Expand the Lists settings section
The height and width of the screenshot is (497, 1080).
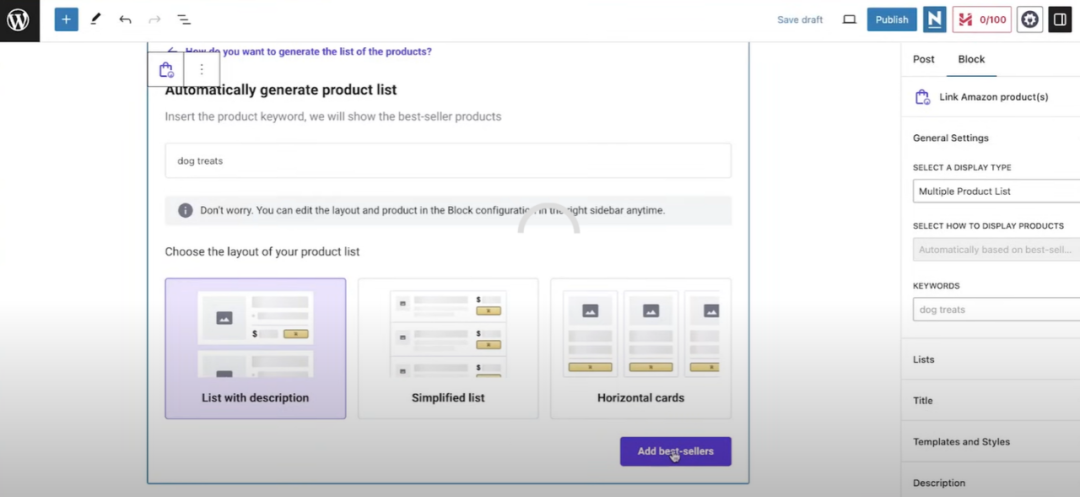pyautogui.click(x=990, y=359)
